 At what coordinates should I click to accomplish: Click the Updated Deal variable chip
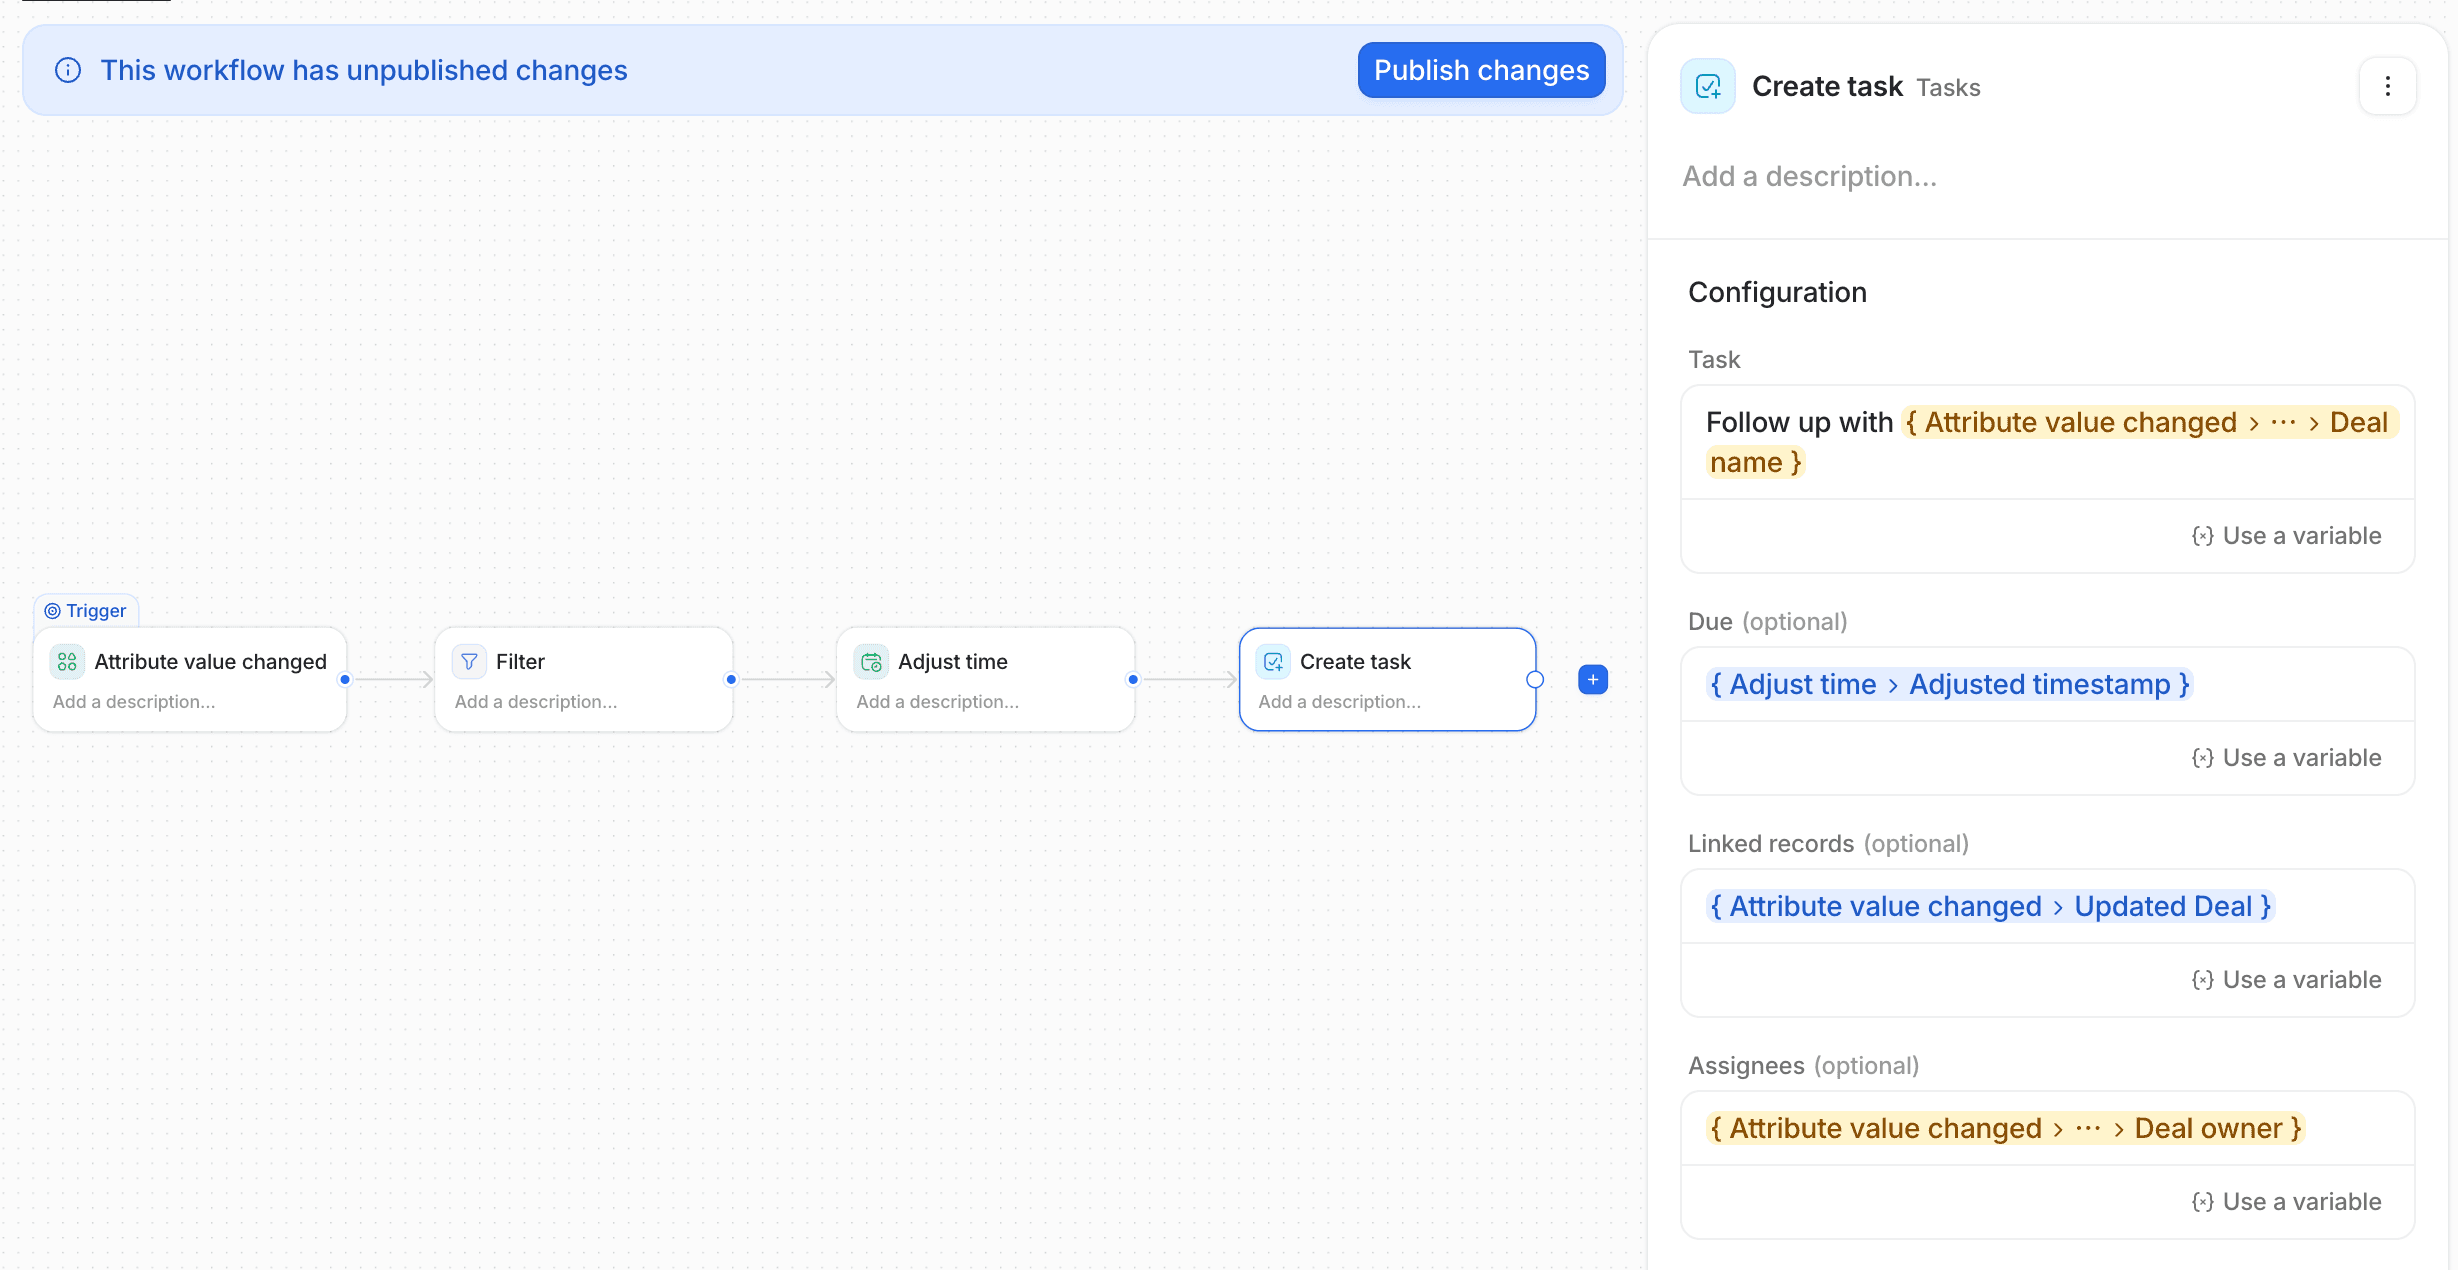[1990, 906]
